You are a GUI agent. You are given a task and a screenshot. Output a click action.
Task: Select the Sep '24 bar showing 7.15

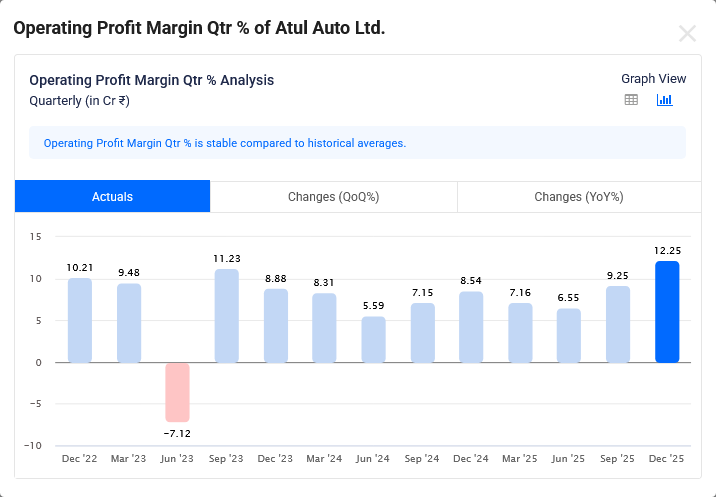click(x=423, y=333)
